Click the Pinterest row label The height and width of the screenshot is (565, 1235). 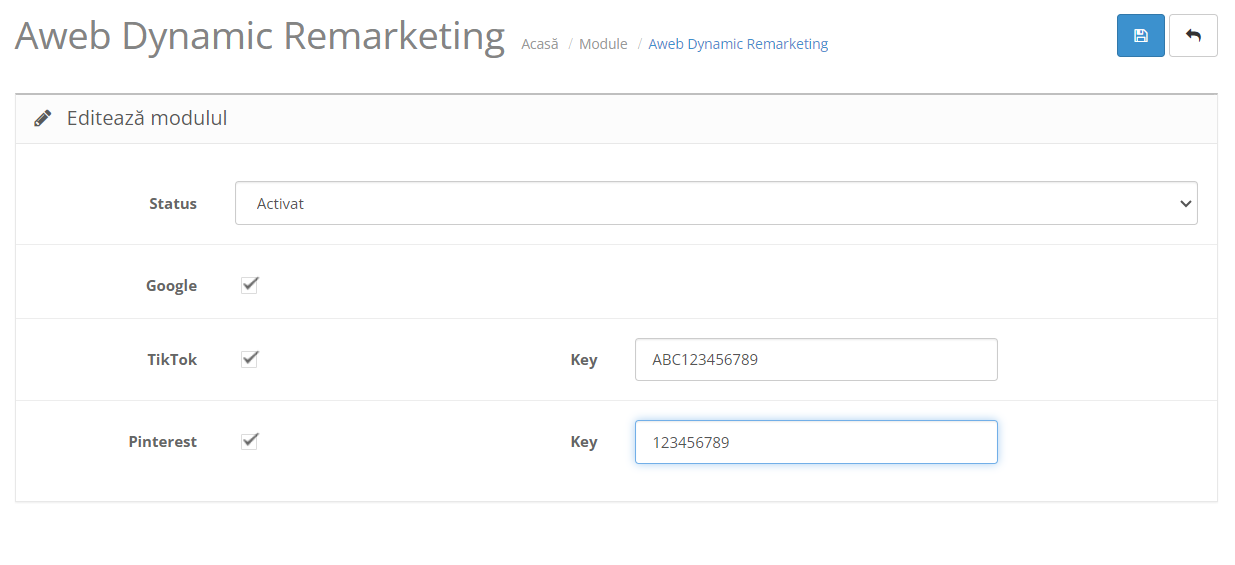(162, 442)
